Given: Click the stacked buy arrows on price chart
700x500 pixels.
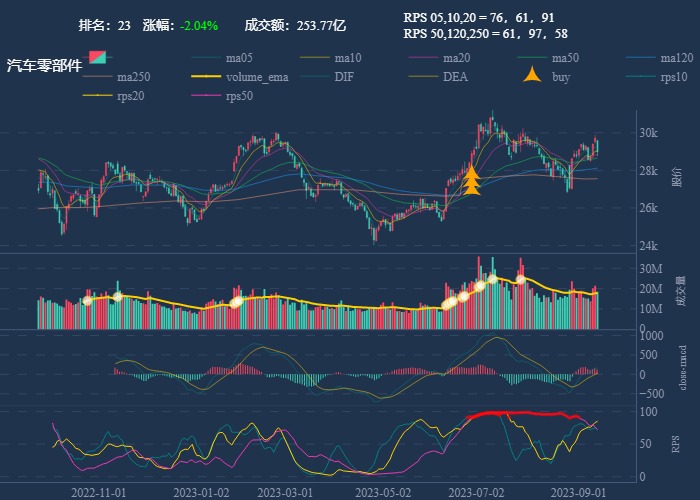Looking at the screenshot, I should coord(472,181).
